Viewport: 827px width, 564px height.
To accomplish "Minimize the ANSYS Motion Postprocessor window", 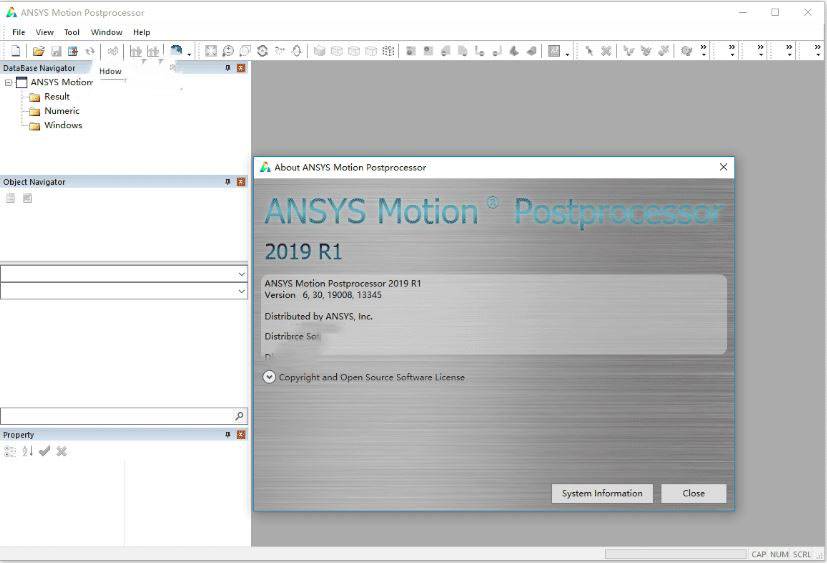I will (743, 12).
